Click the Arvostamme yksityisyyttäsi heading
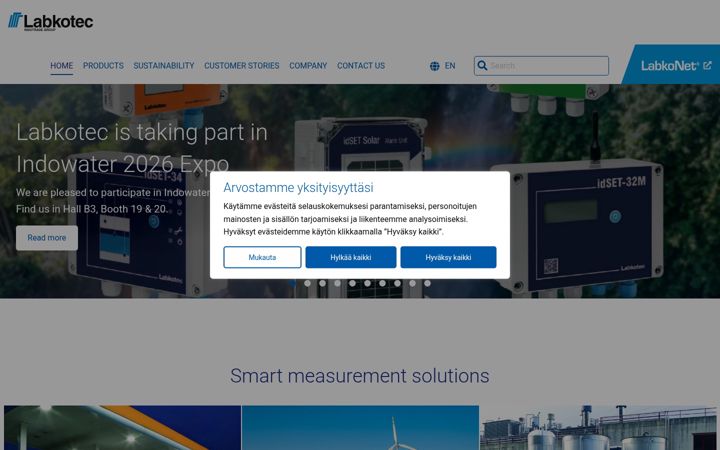Screen dimensions: 720x450 pyautogui.click(x=298, y=187)
